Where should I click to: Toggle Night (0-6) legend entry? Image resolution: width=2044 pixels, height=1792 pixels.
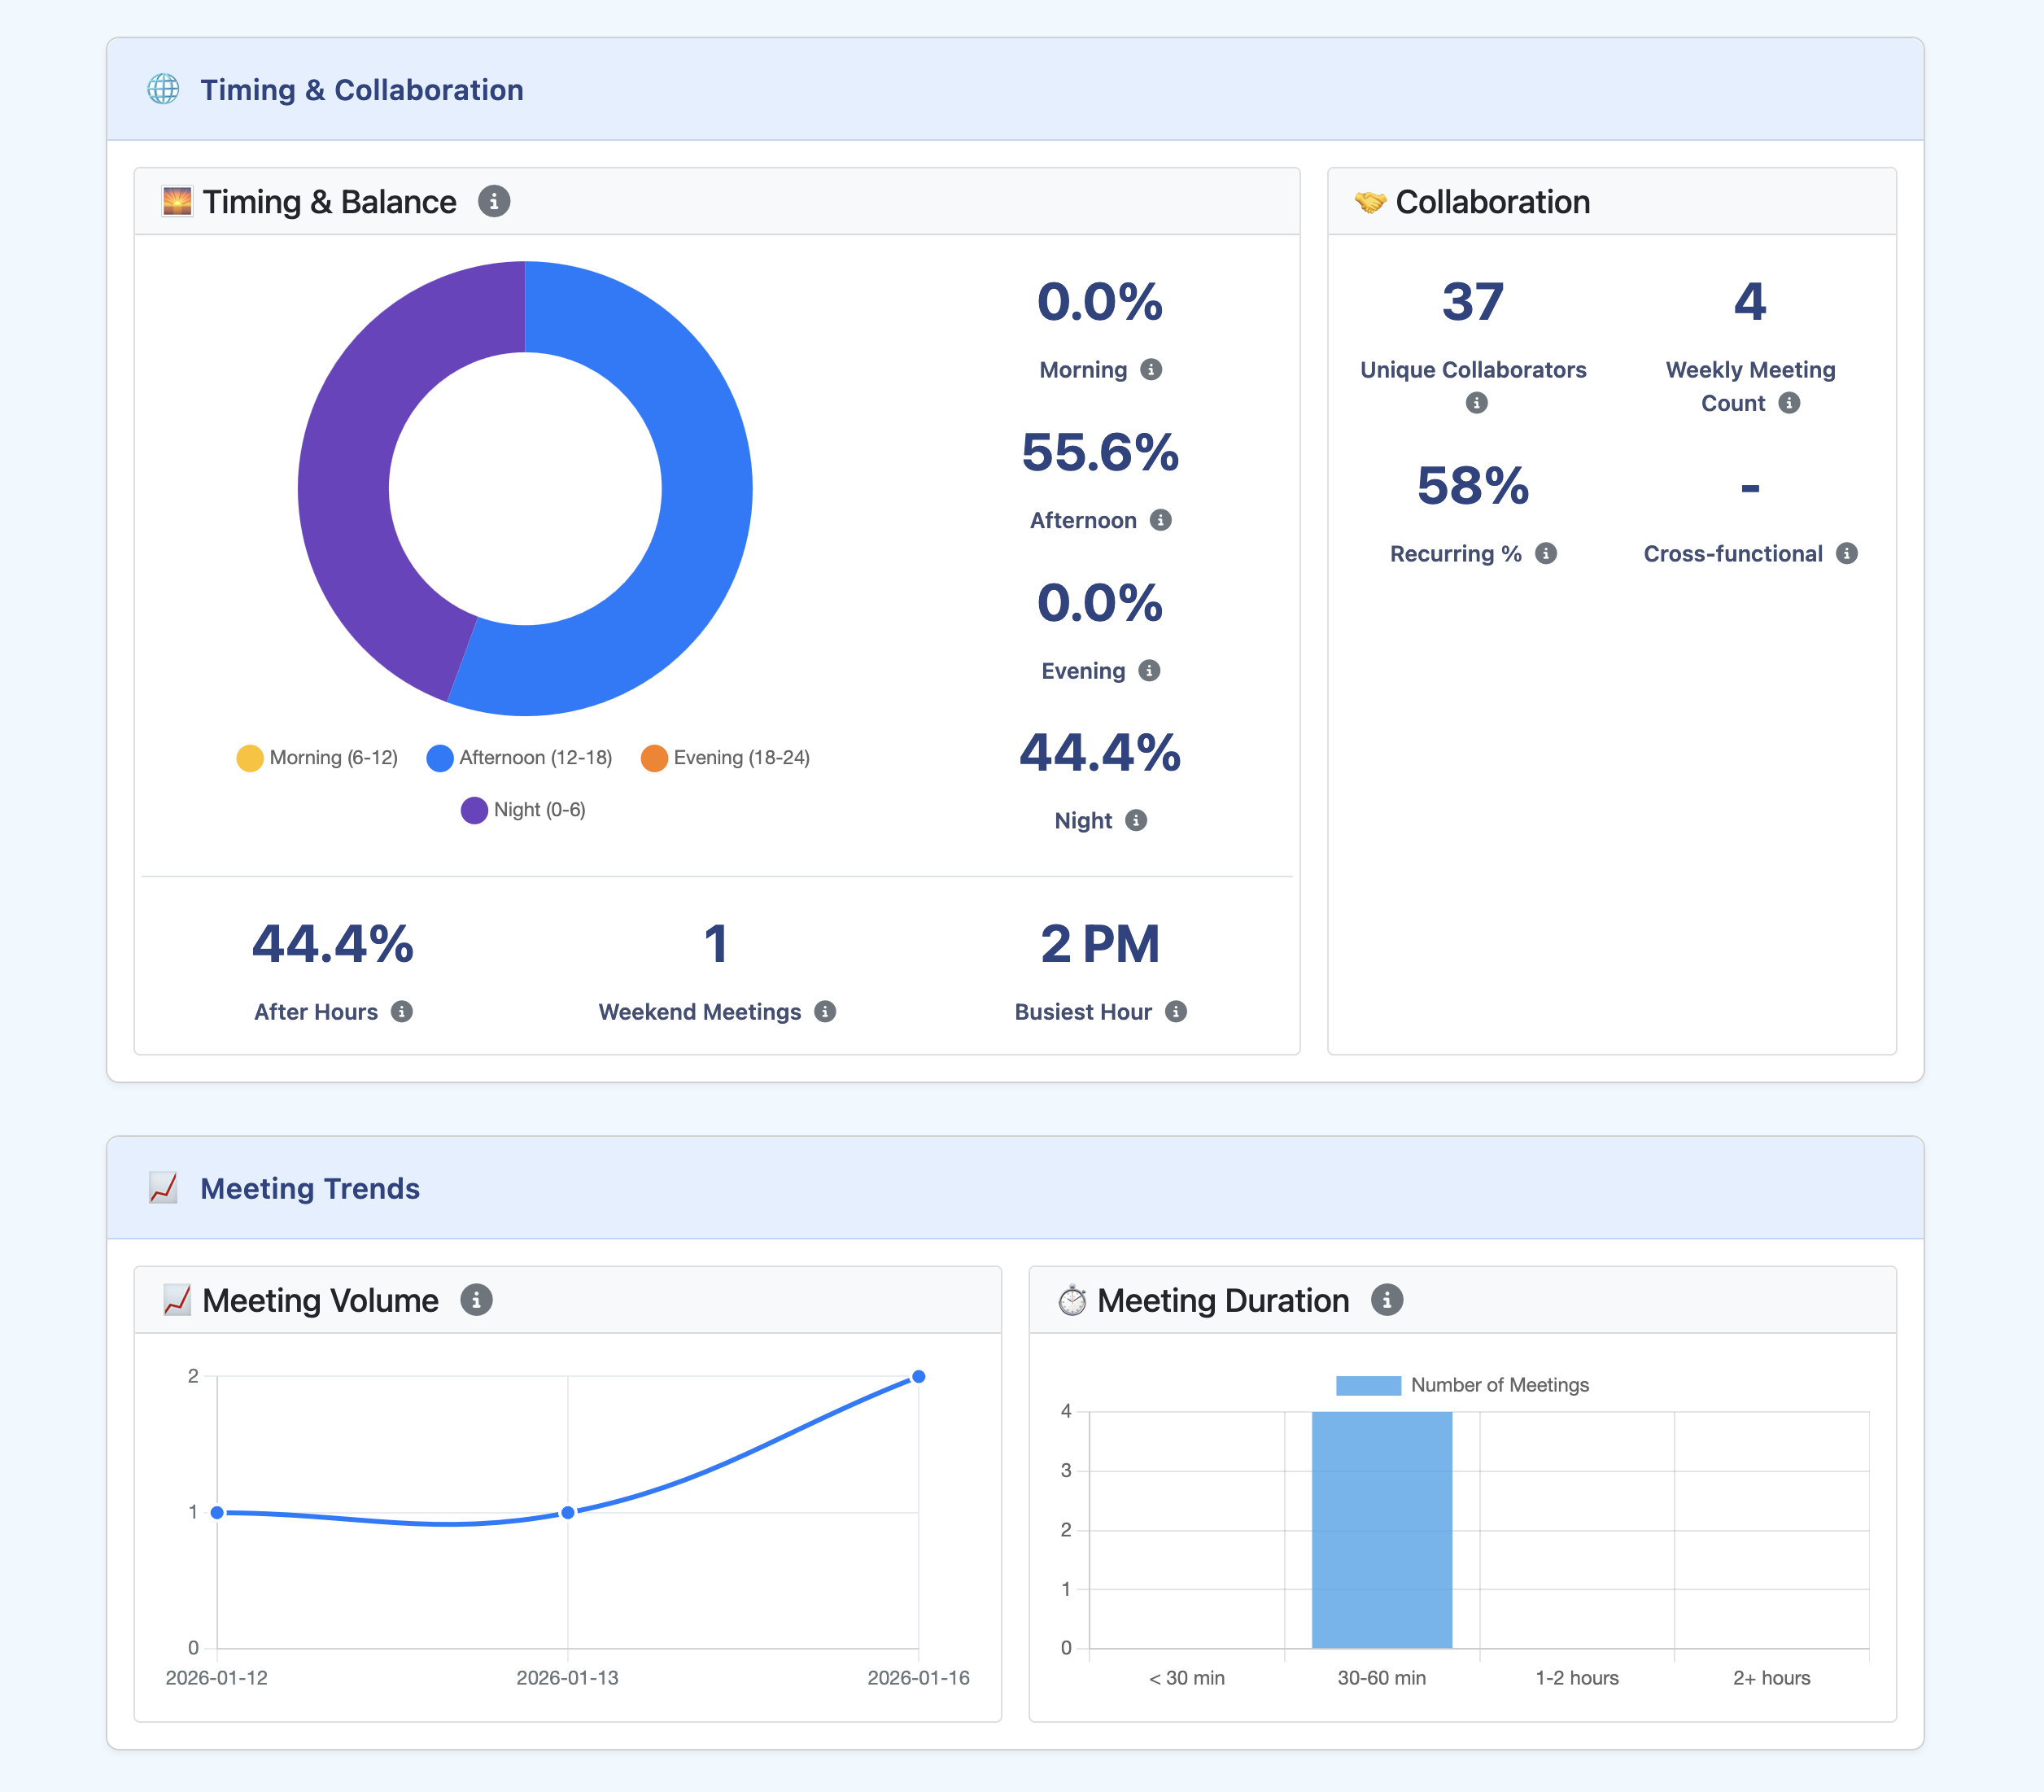[523, 810]
